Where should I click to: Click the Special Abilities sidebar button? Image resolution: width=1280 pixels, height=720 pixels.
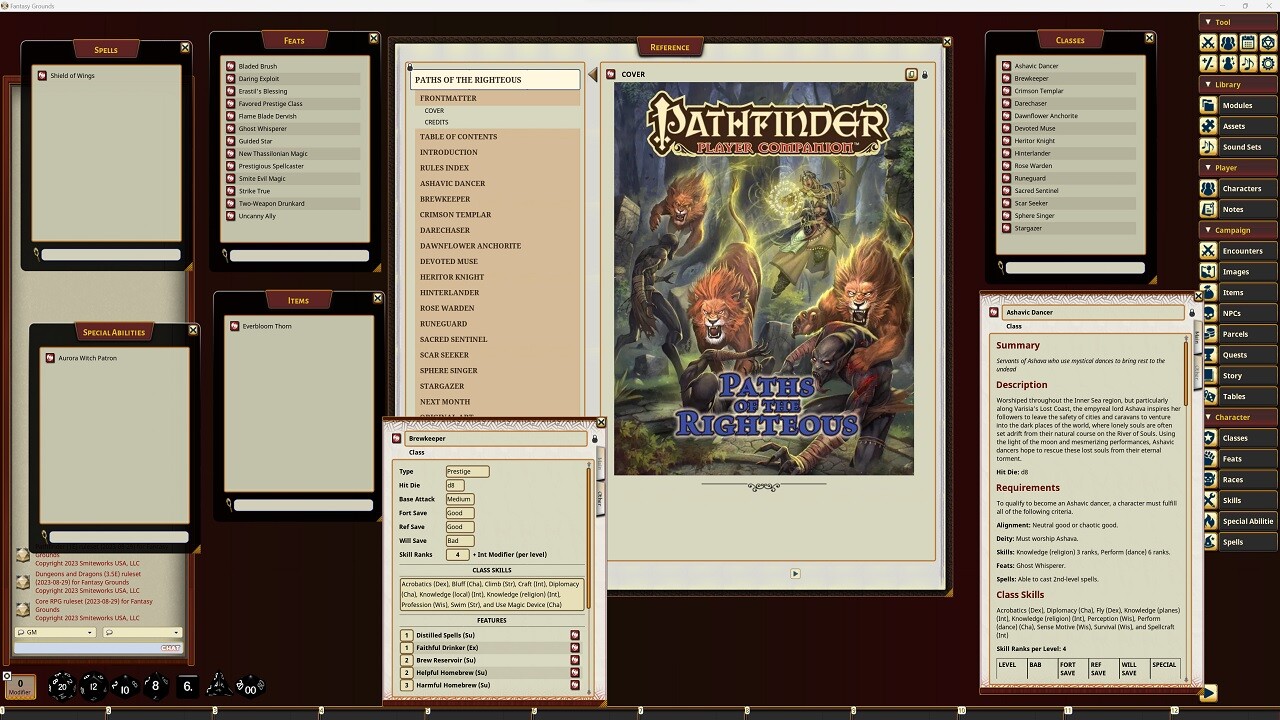coord(1248,521)
